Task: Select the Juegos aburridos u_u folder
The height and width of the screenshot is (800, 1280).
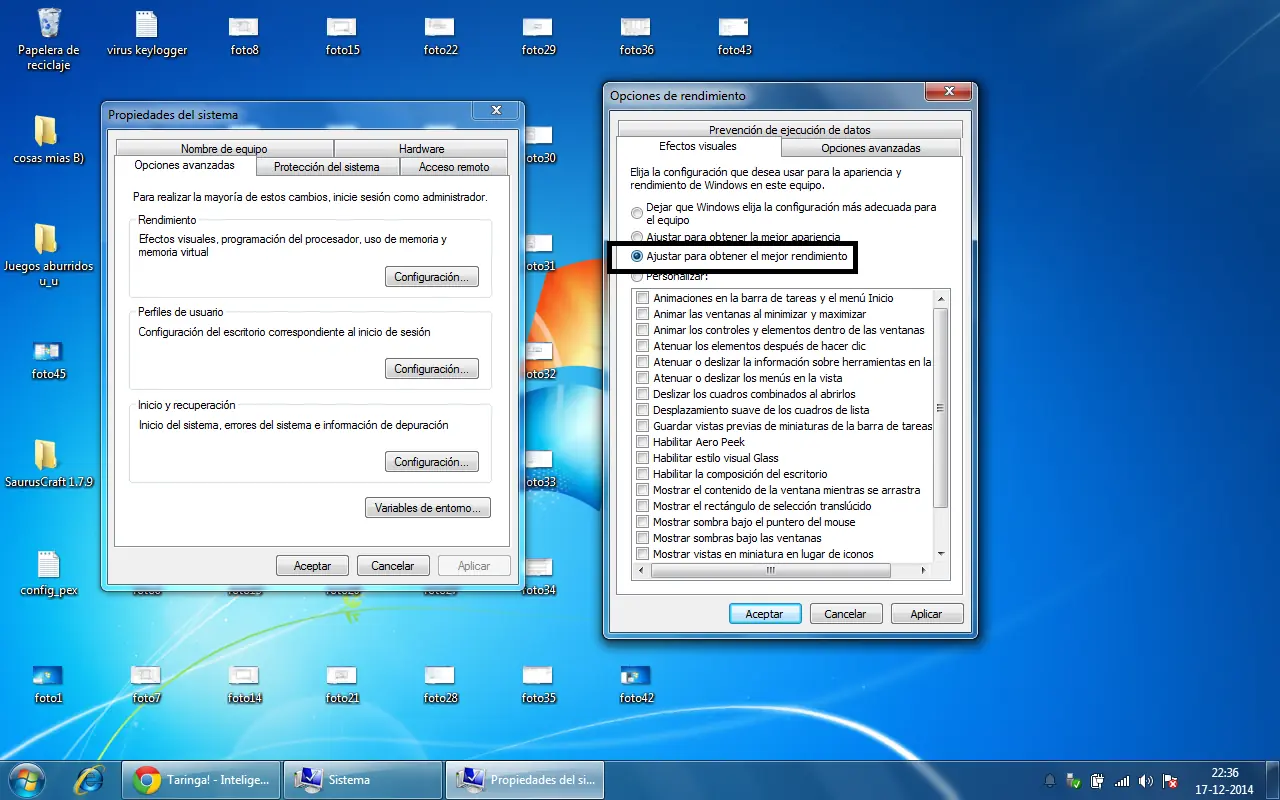Action: point(48,255)
